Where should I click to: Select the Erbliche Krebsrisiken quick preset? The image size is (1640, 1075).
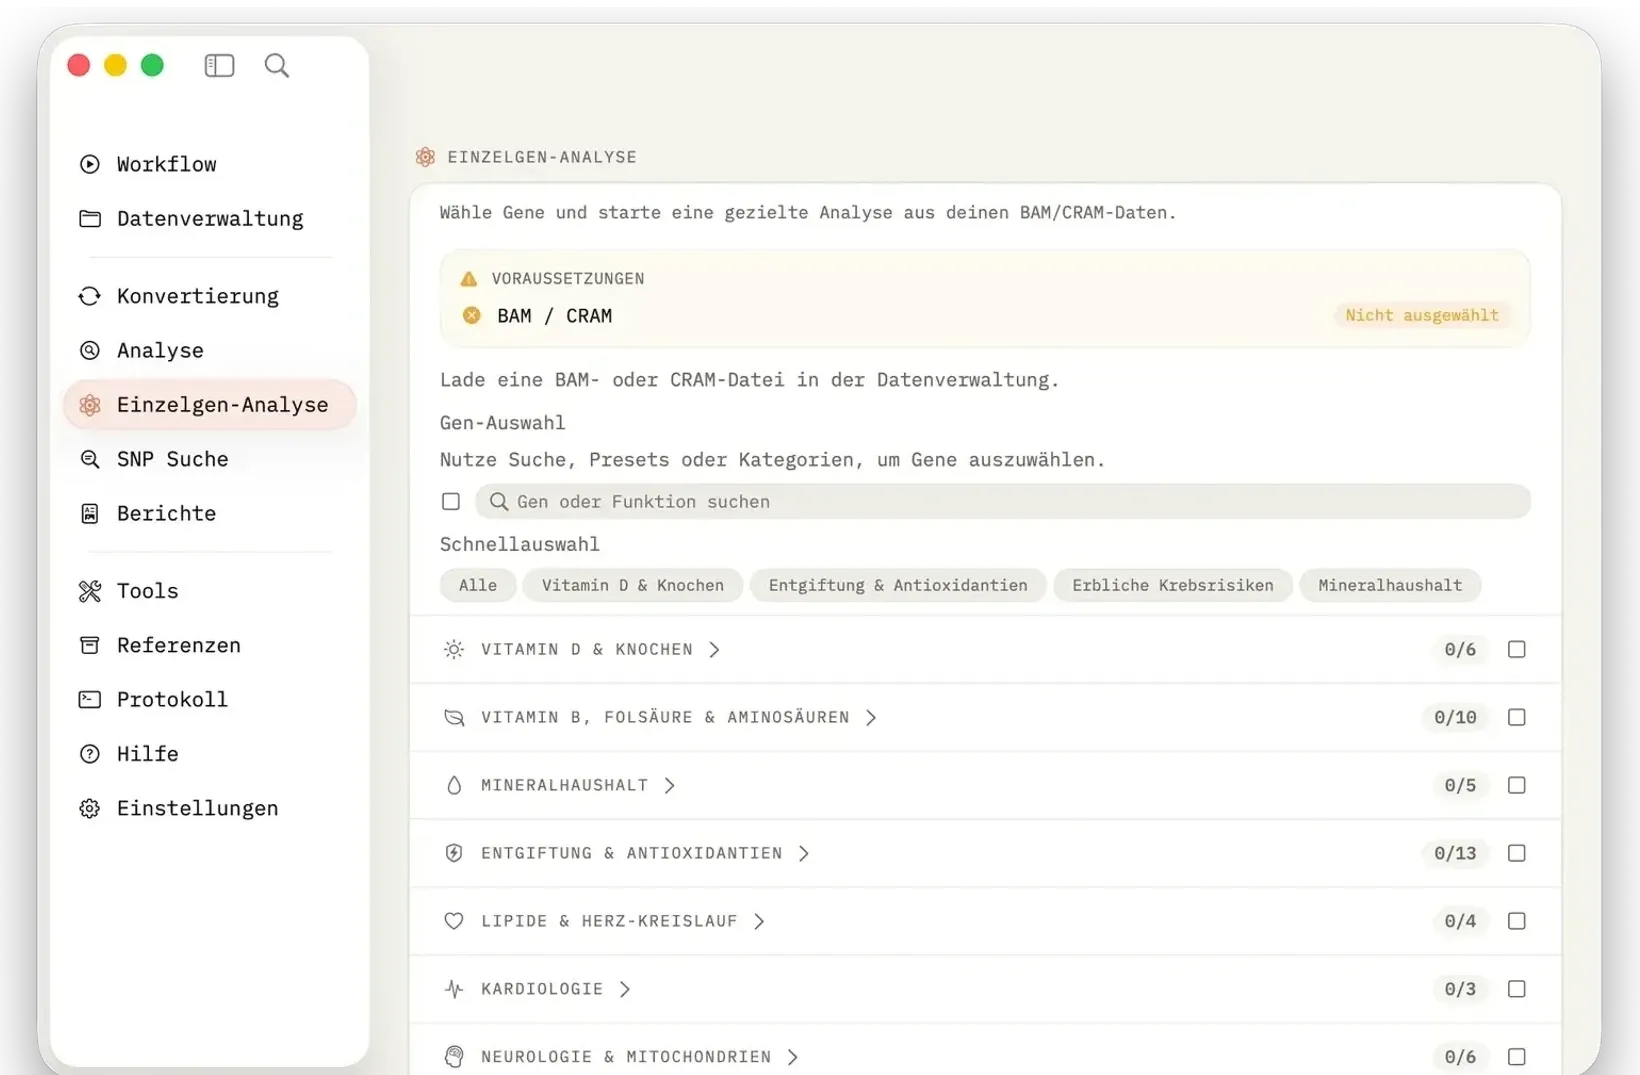[1173, 585]
